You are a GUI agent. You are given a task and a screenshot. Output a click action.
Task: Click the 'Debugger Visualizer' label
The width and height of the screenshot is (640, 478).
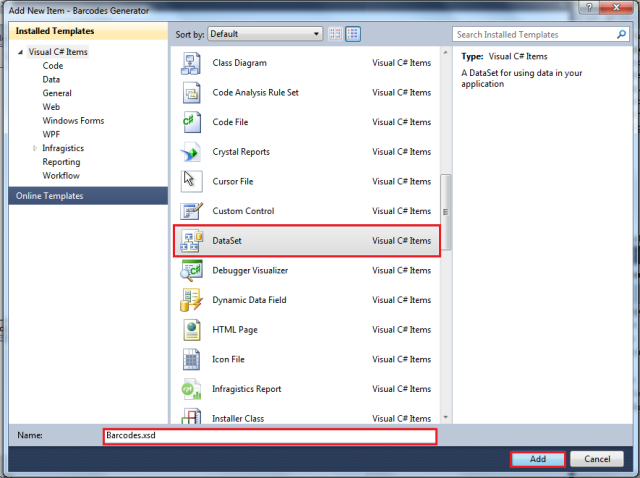[250, 270]
